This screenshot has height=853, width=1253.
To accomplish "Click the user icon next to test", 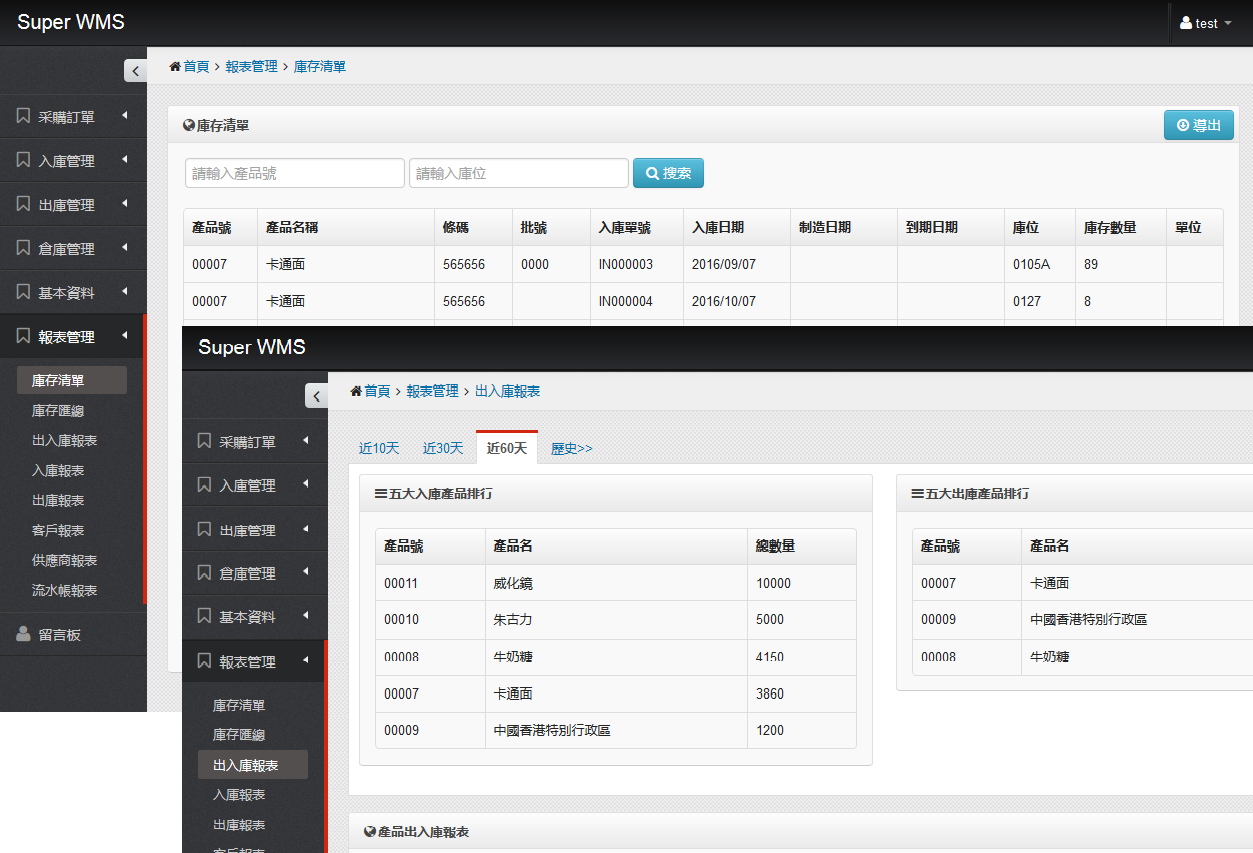I will point(1186,23).
